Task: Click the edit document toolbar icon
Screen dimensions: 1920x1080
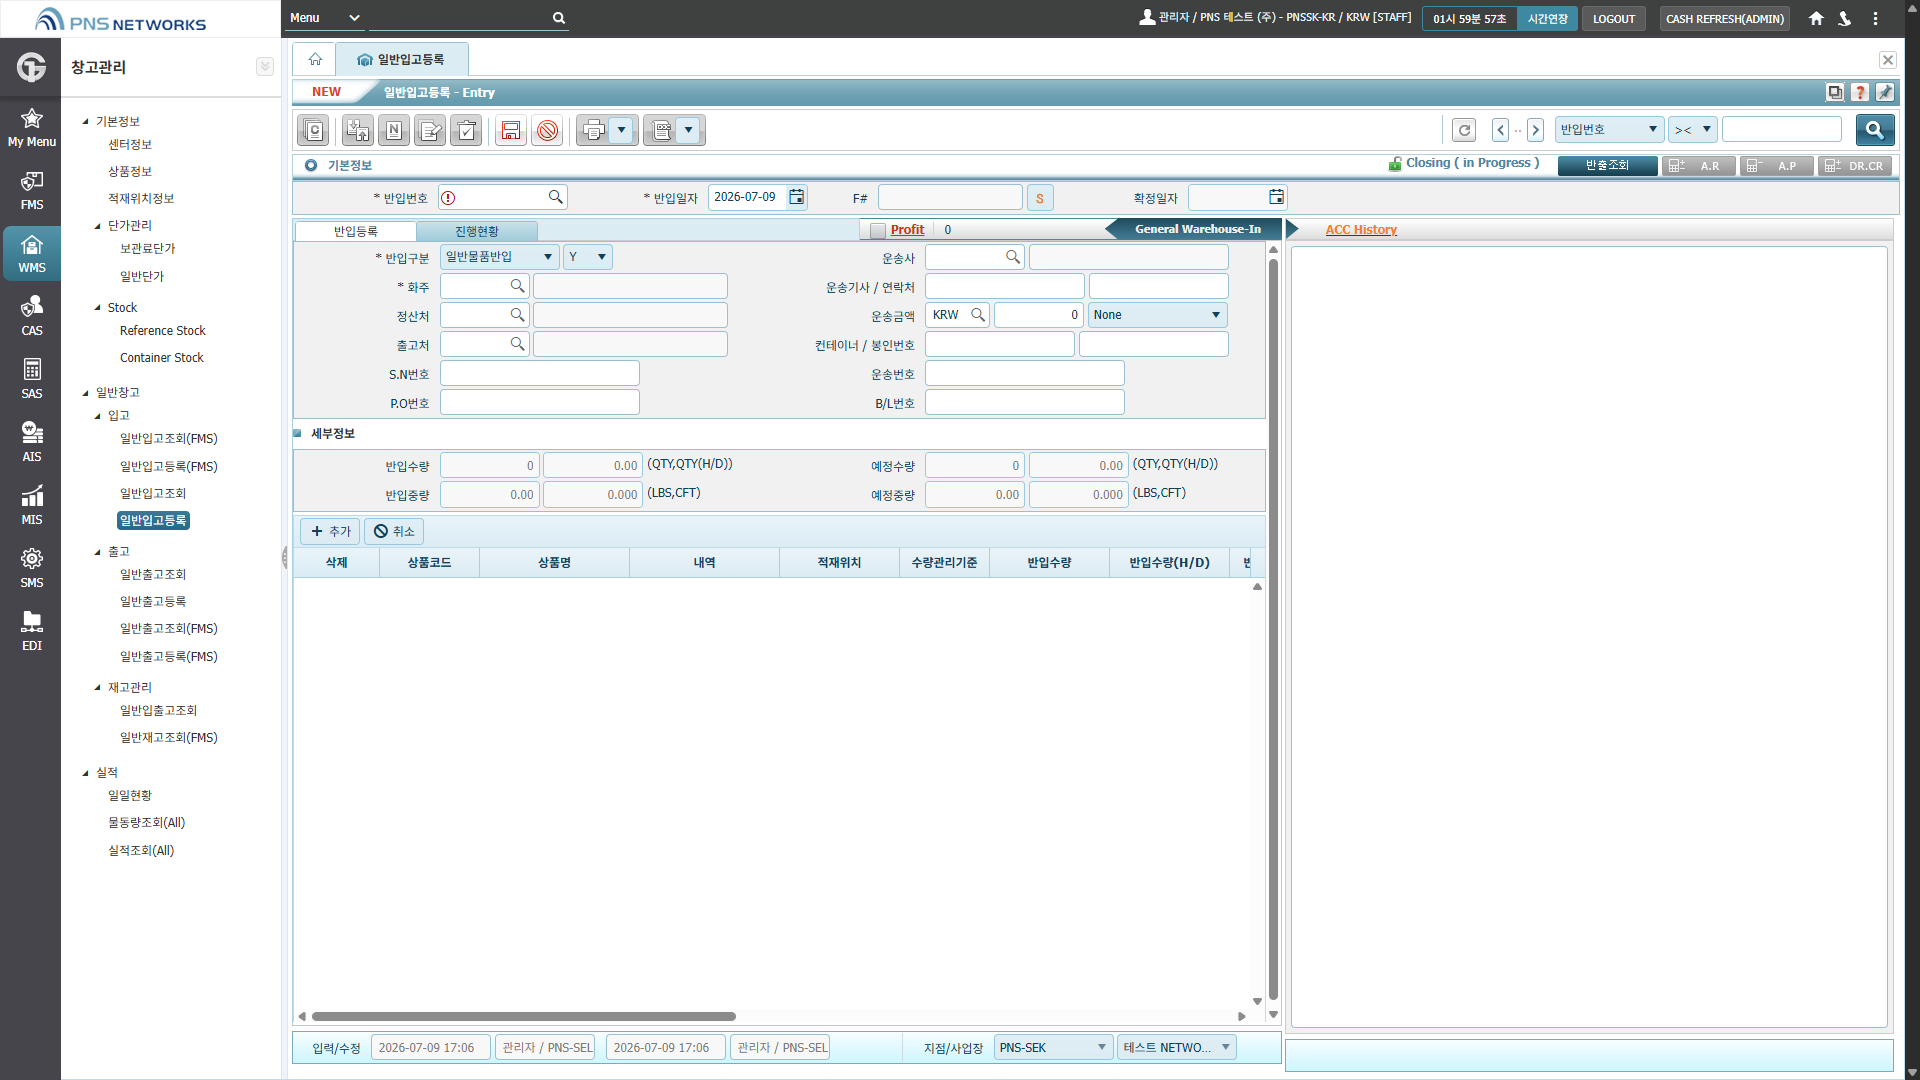Action: (x=430, y=131)
